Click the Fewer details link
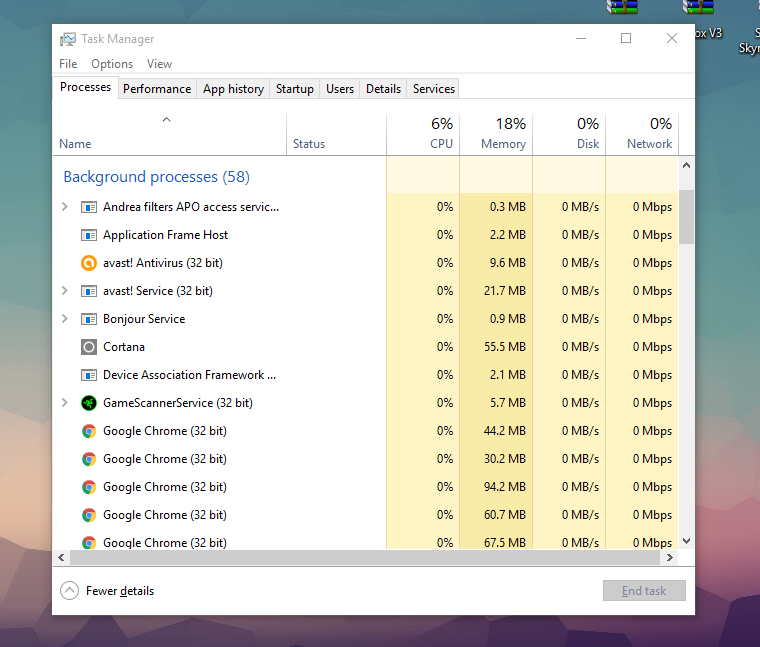The width and height of the screenshot is (760, 647). click(120, 591)
